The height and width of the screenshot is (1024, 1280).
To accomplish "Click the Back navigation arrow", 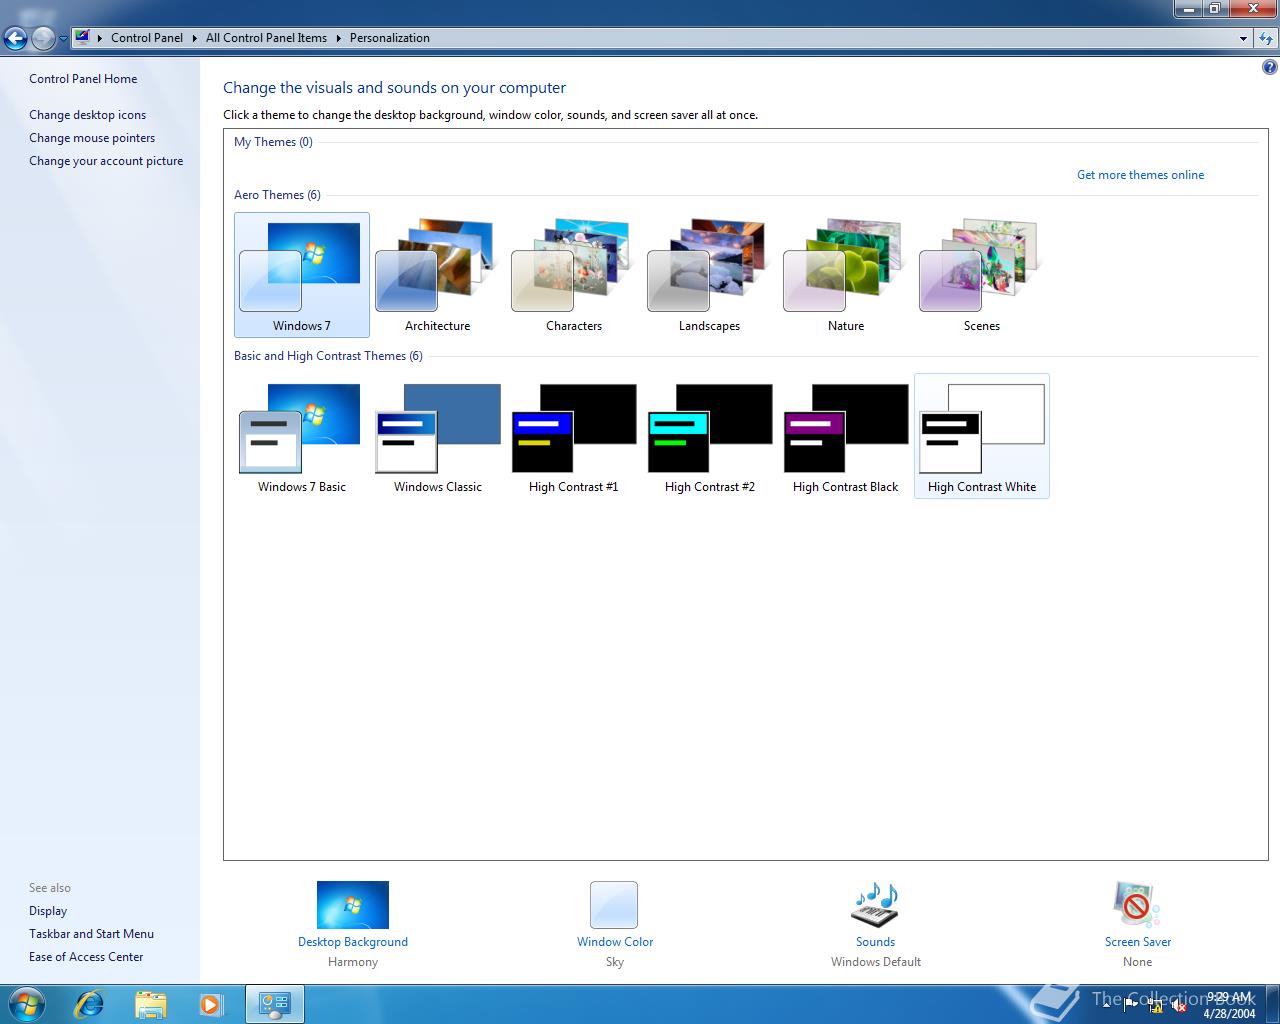I will click(15, 38).
